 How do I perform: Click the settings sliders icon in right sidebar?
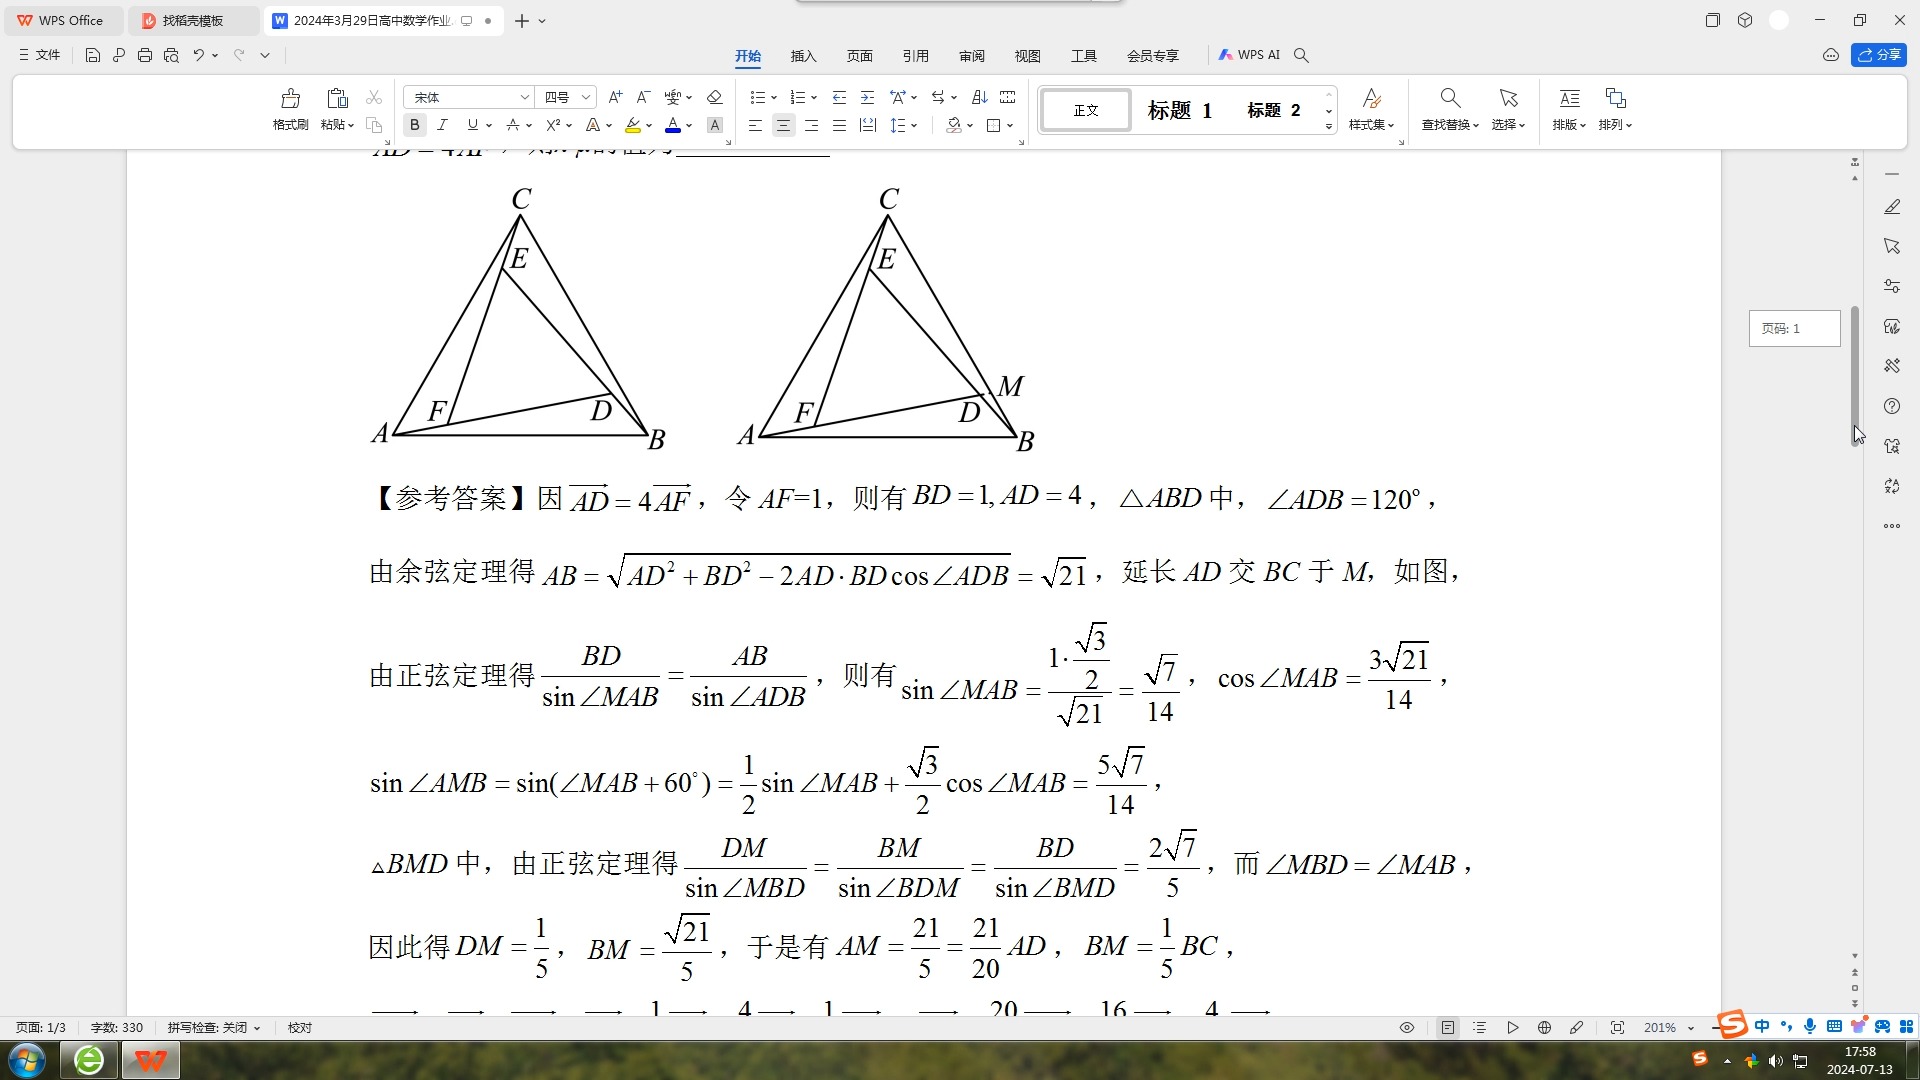(x=1892, y=286)
